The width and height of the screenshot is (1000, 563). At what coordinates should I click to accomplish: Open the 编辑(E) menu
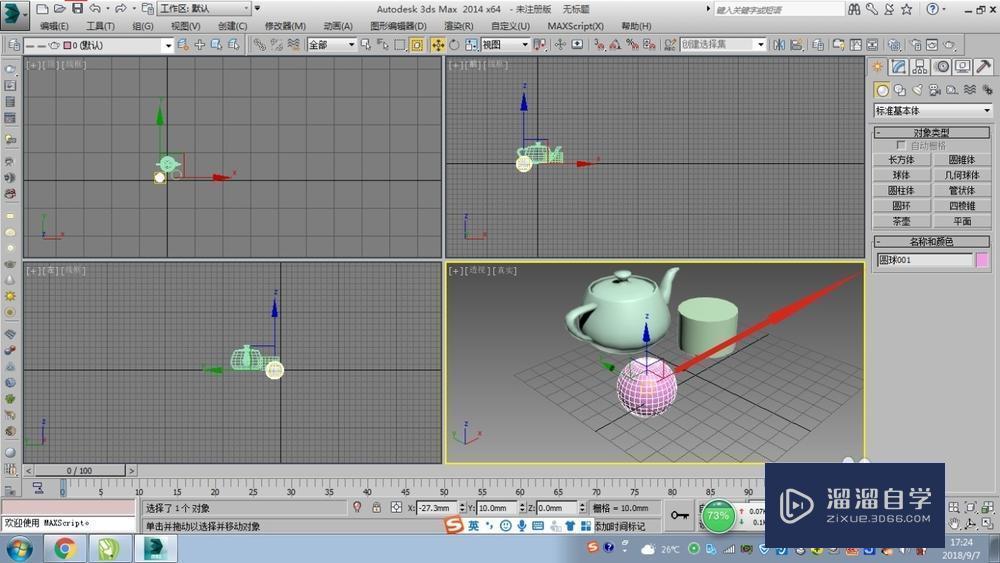point(54,26)
